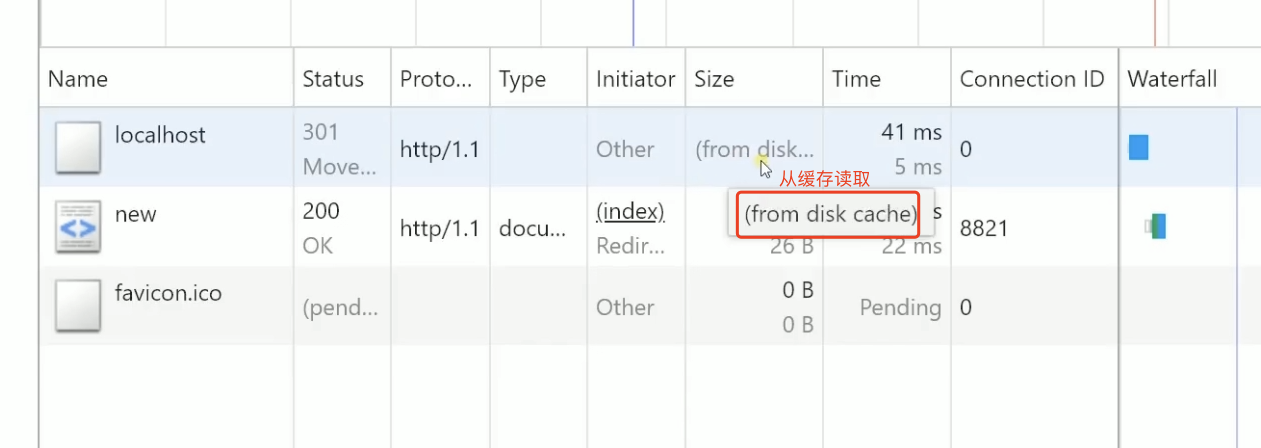Select the favicon.ico file icon
This screenshot has width=1261, height=448.
point(77,306)
